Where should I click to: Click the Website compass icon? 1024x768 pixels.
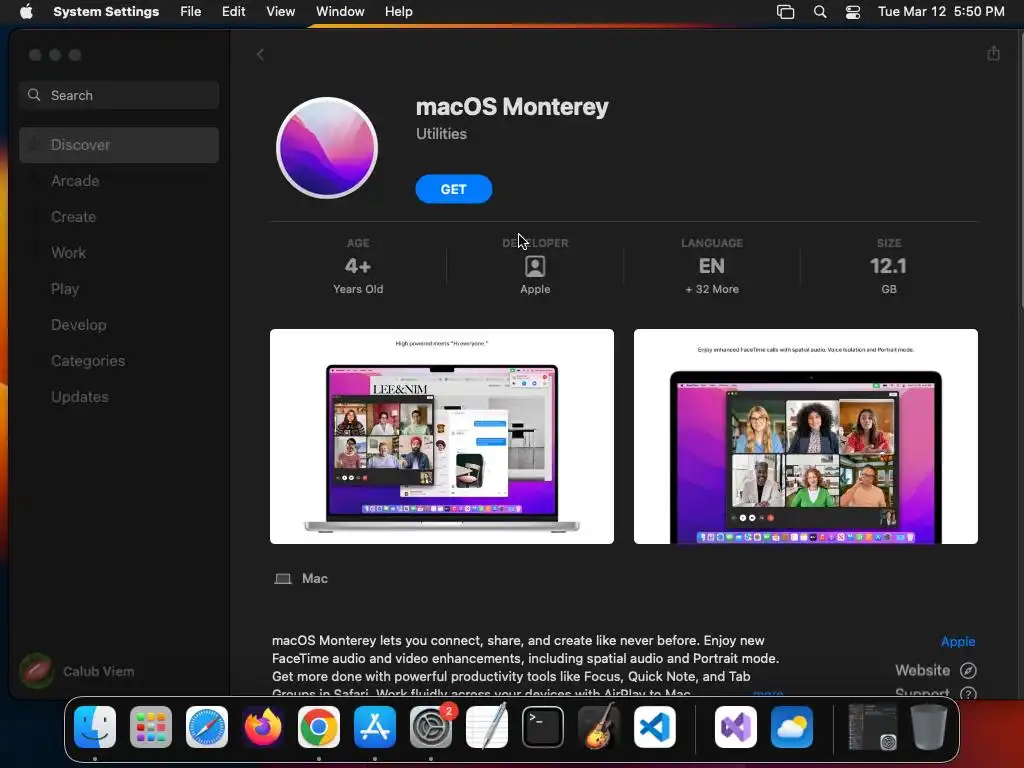[968, 671]
